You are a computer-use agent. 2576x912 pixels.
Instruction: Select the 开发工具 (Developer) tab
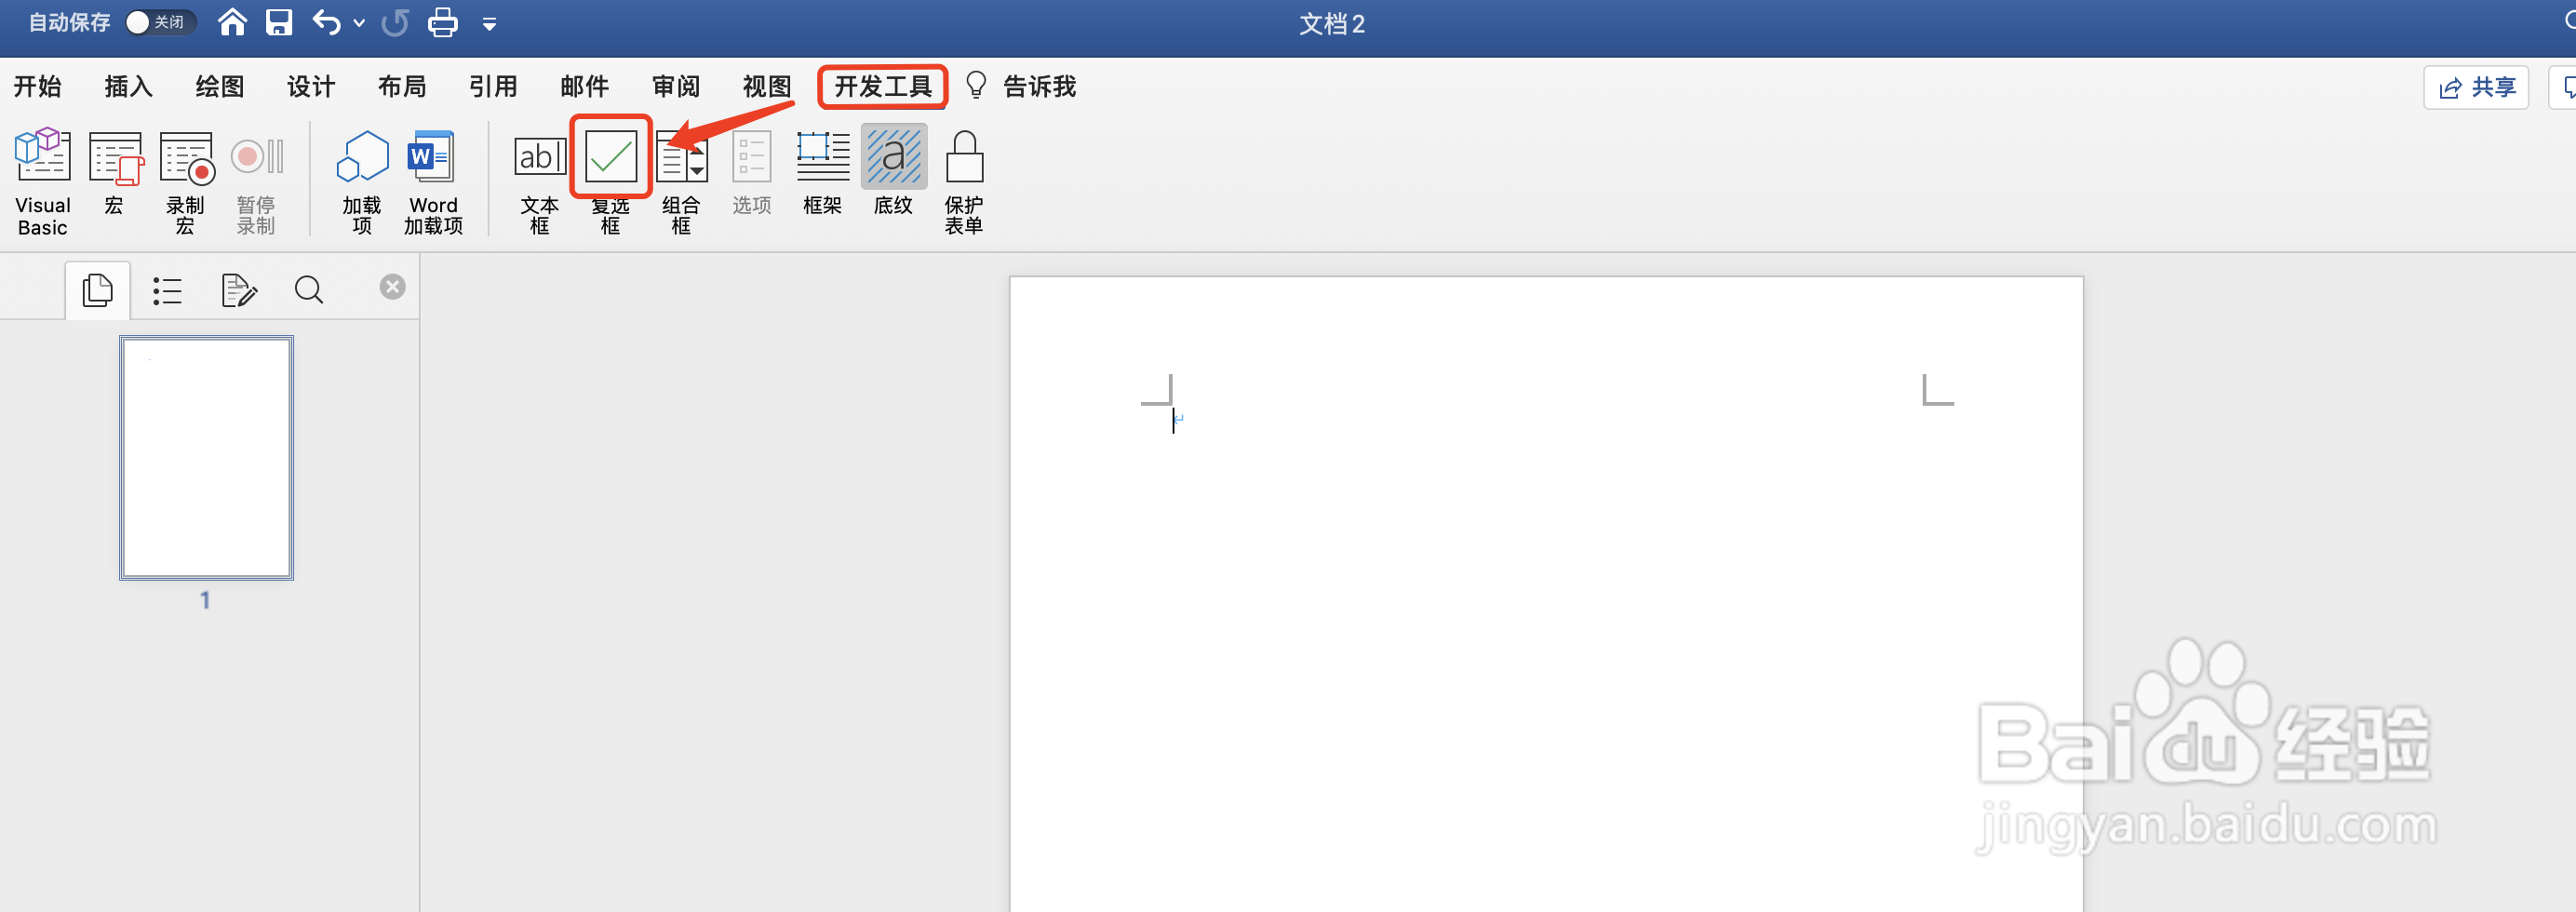883,87
